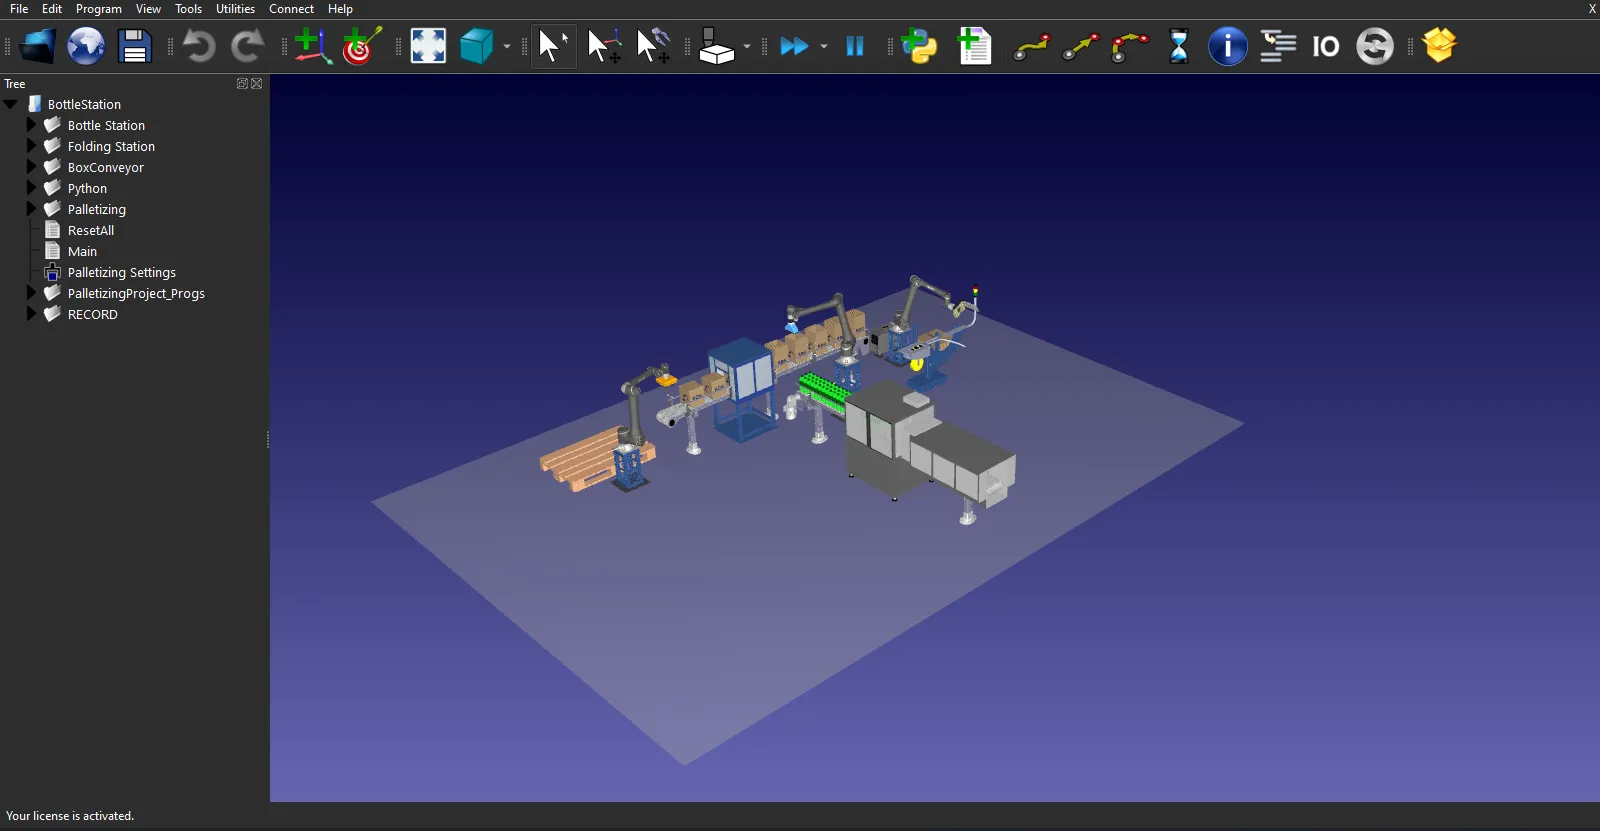Viewport: 1600px width, 831px height.
Task: Expand the Bottle Station tree folder
Action: point(31,125)
